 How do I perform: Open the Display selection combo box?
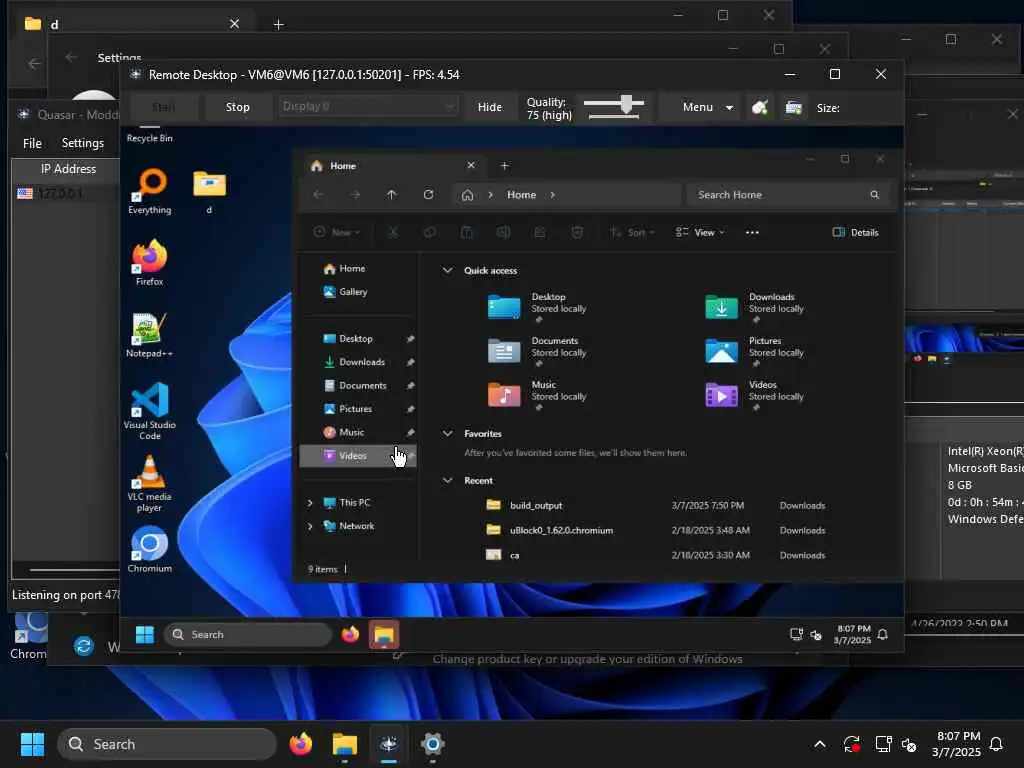click(x=368, y=106)
